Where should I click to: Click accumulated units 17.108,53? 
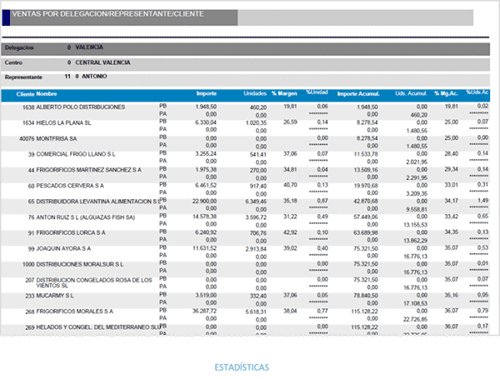pos(415,304)
